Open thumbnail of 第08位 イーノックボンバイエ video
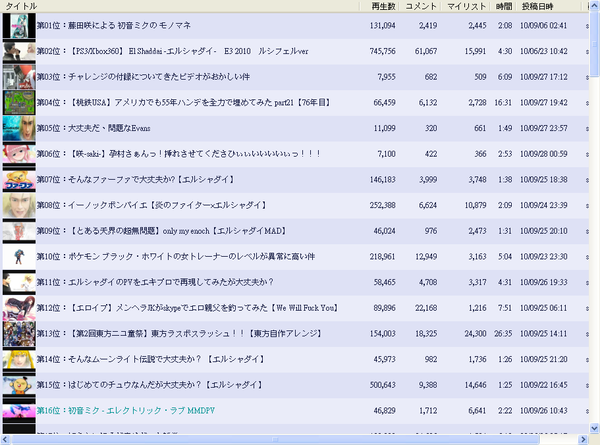This screenshot has width=600, height=445. [x=19, y=205]
